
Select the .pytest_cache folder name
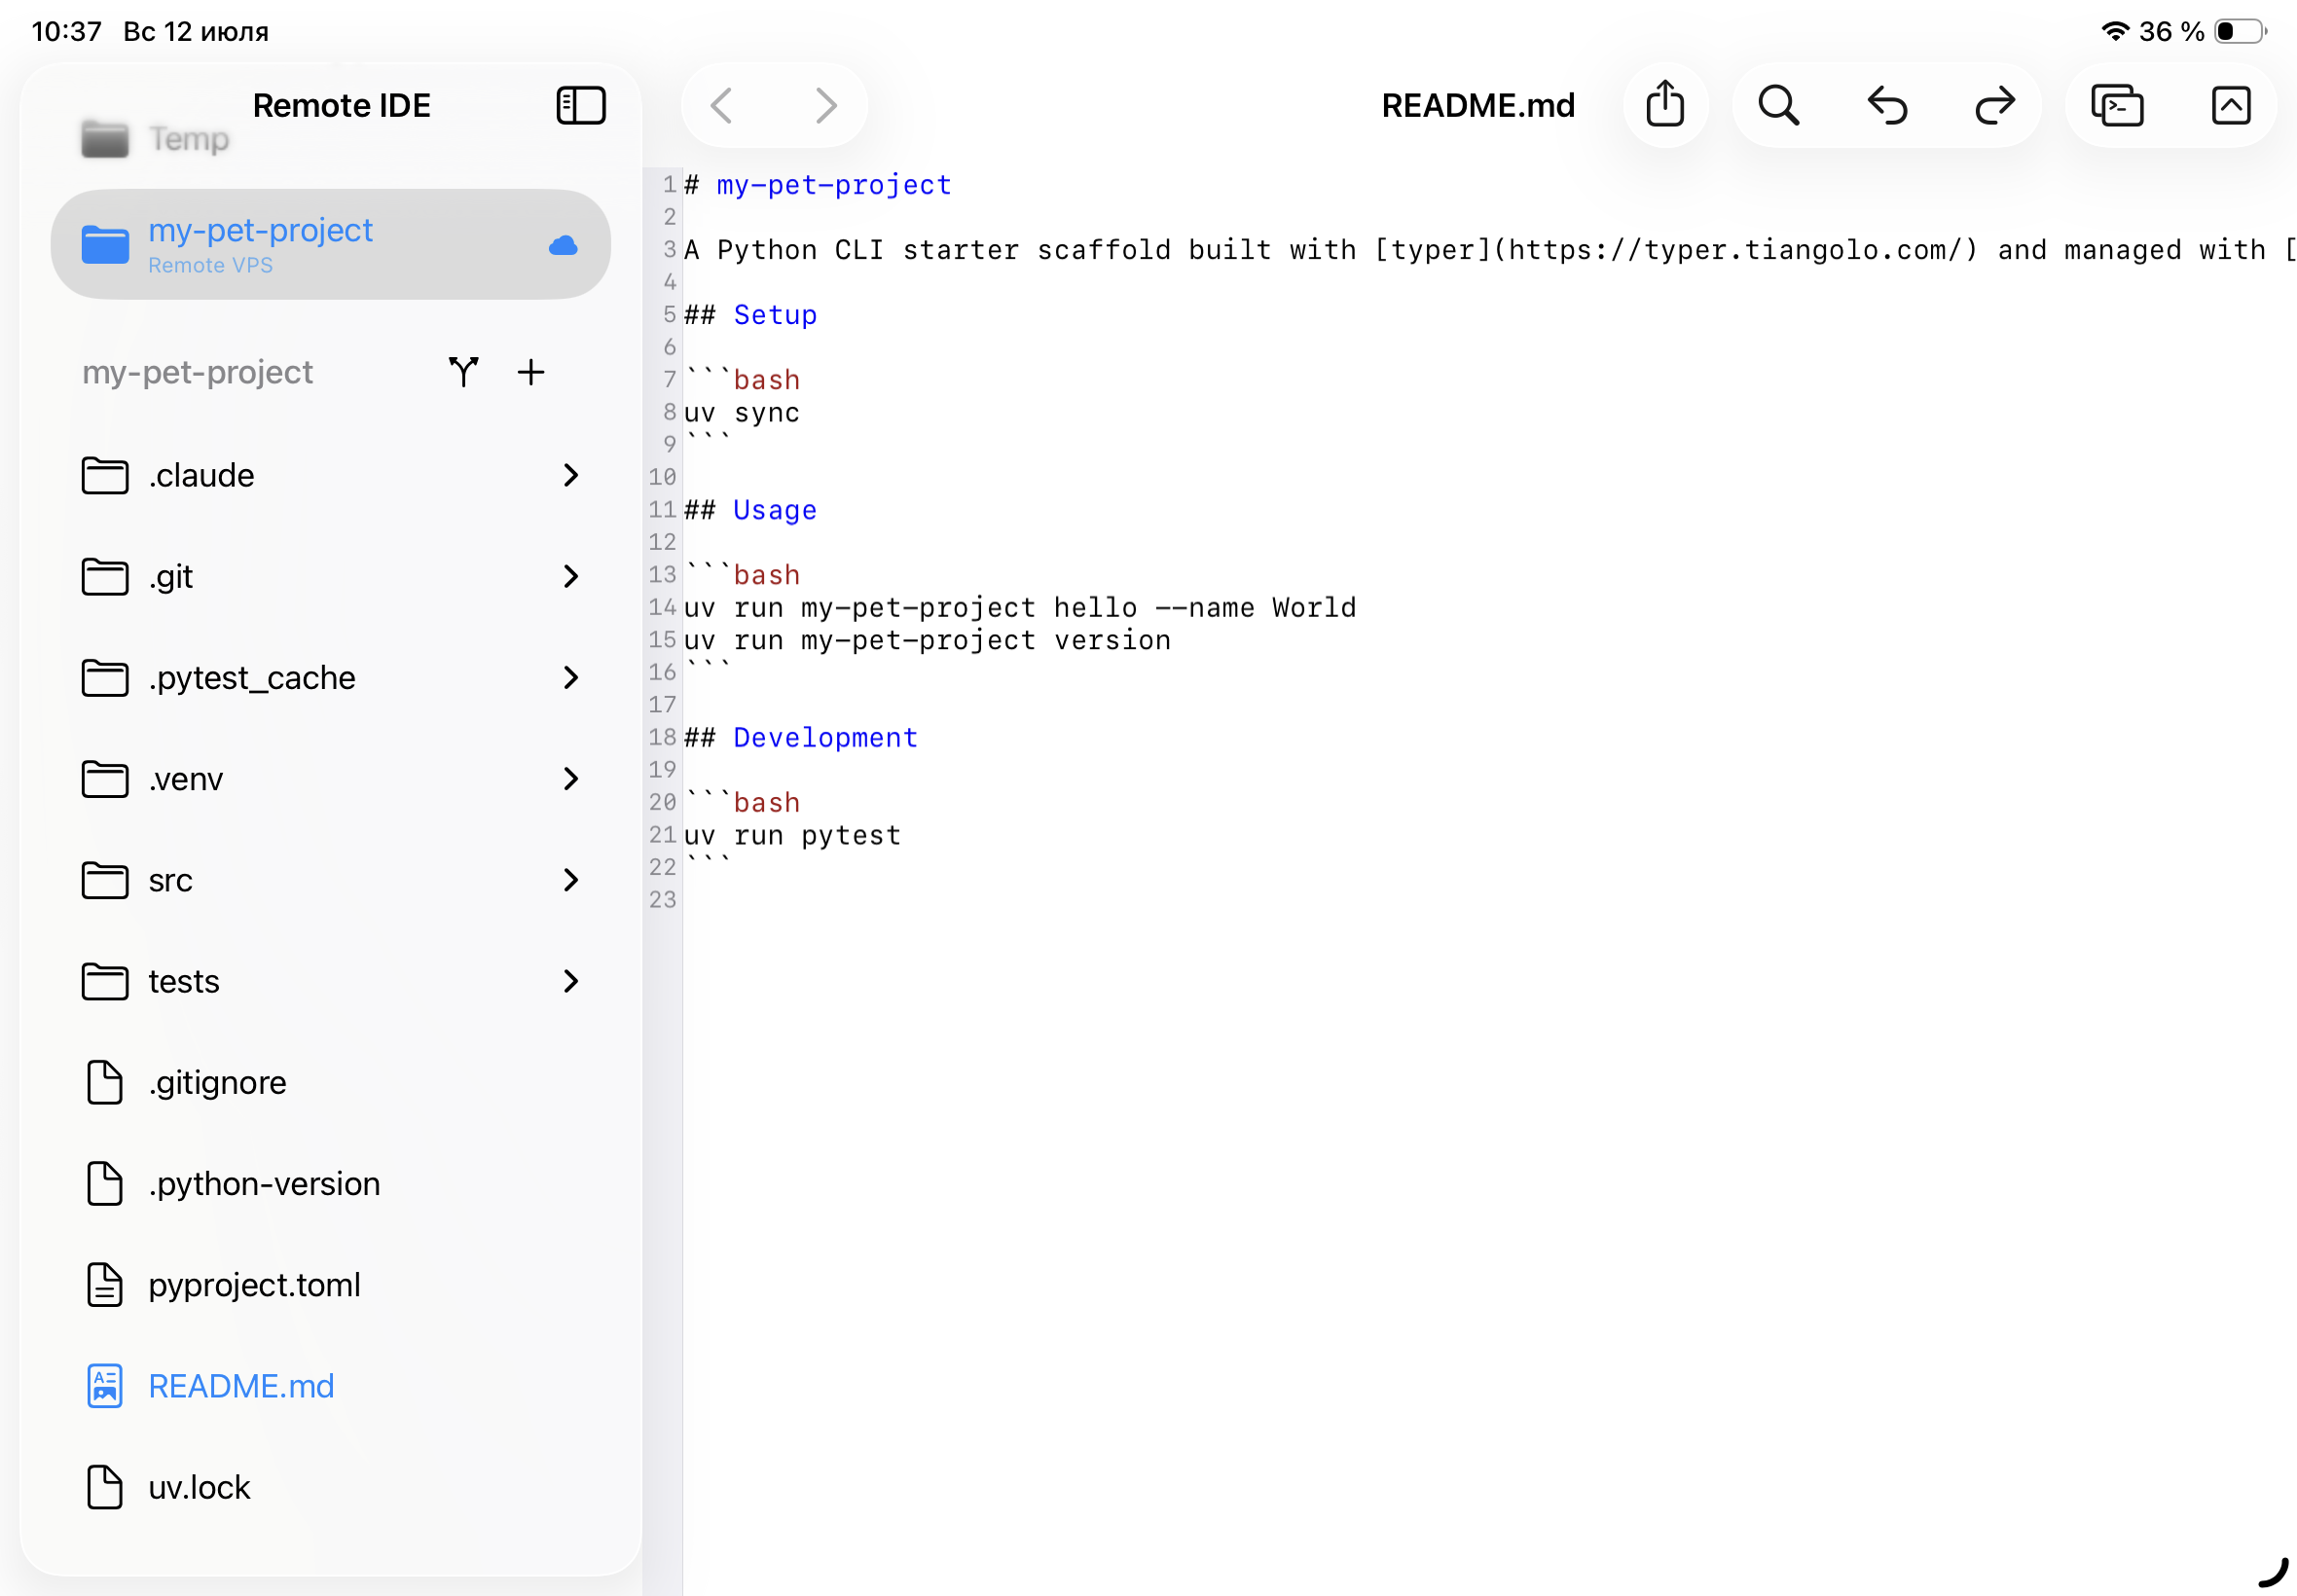251,678
